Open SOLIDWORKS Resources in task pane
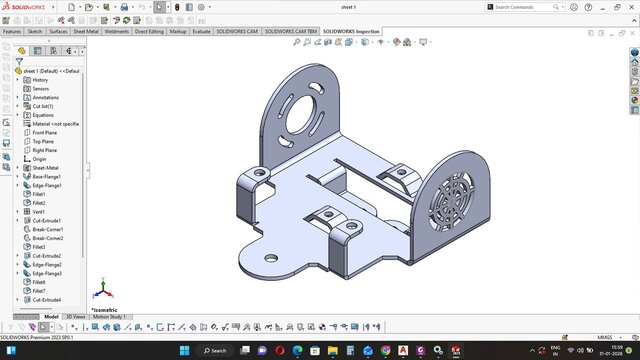Image resolution: width=640 pixels, height=360 pixels. coord(634,62)
